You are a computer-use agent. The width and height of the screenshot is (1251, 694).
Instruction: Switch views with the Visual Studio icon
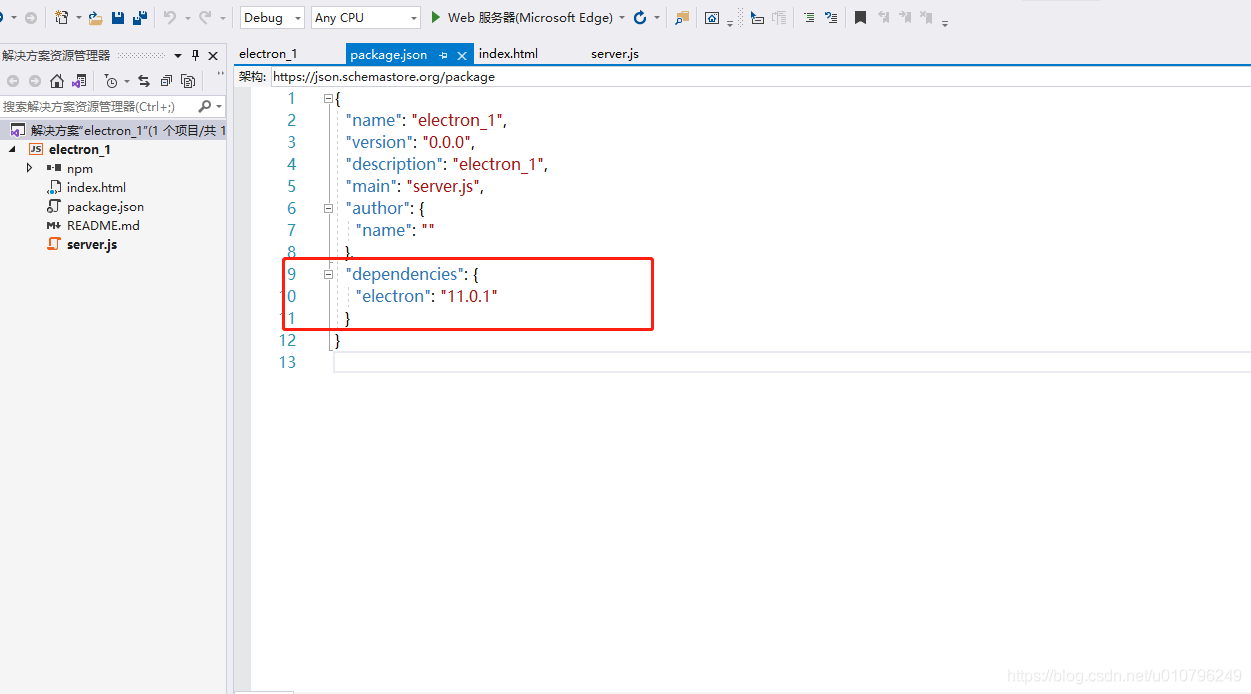click(79, 81)
